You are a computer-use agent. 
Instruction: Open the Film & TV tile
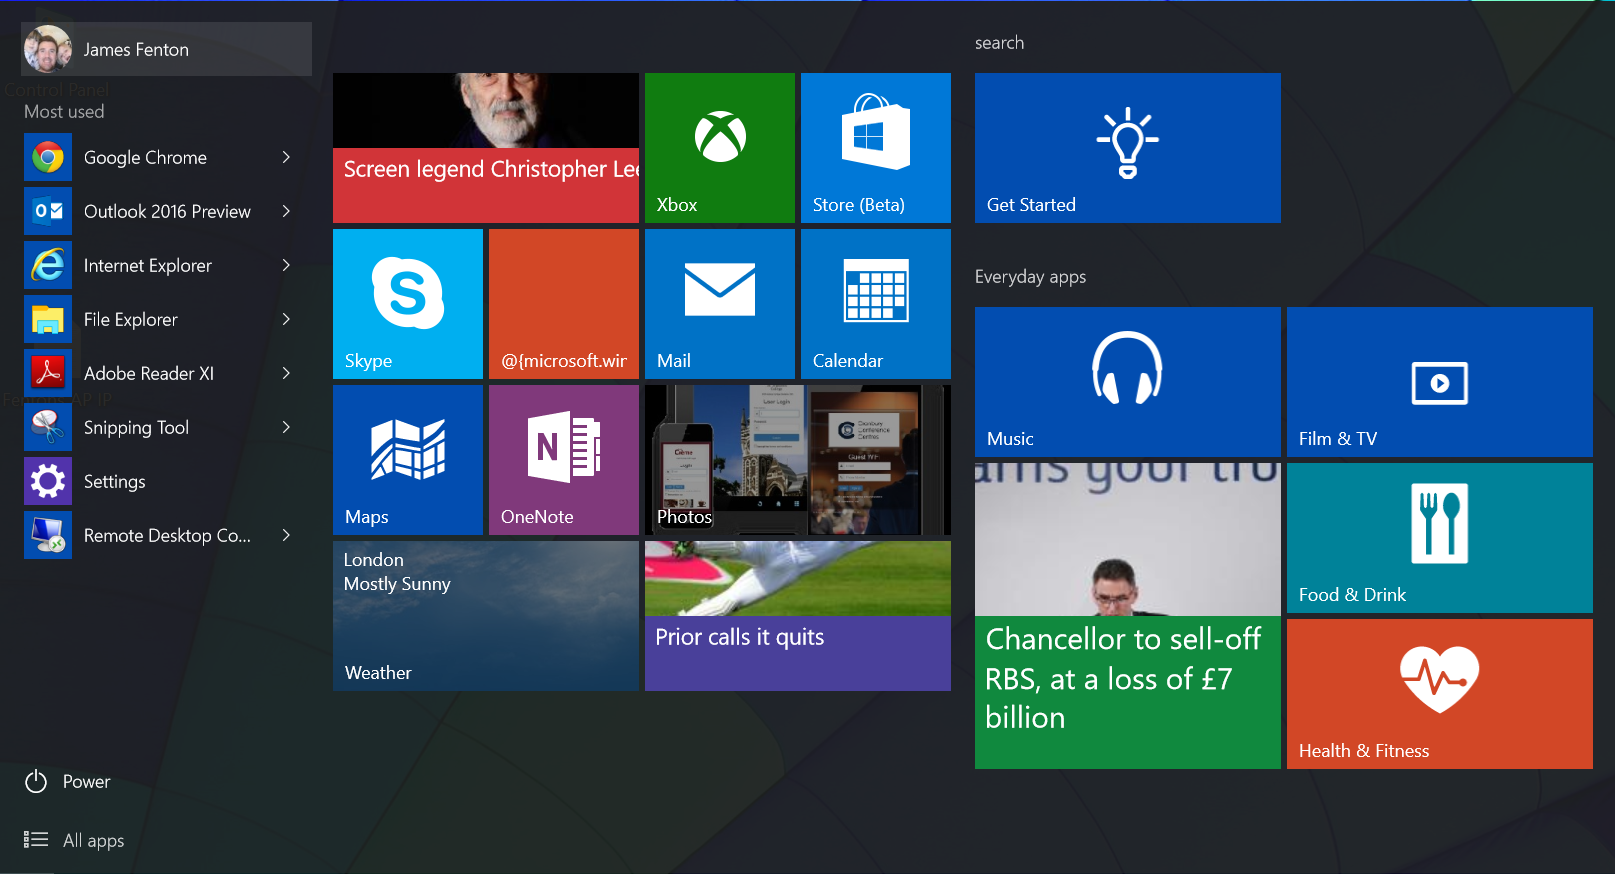[x=1440, y=382]
